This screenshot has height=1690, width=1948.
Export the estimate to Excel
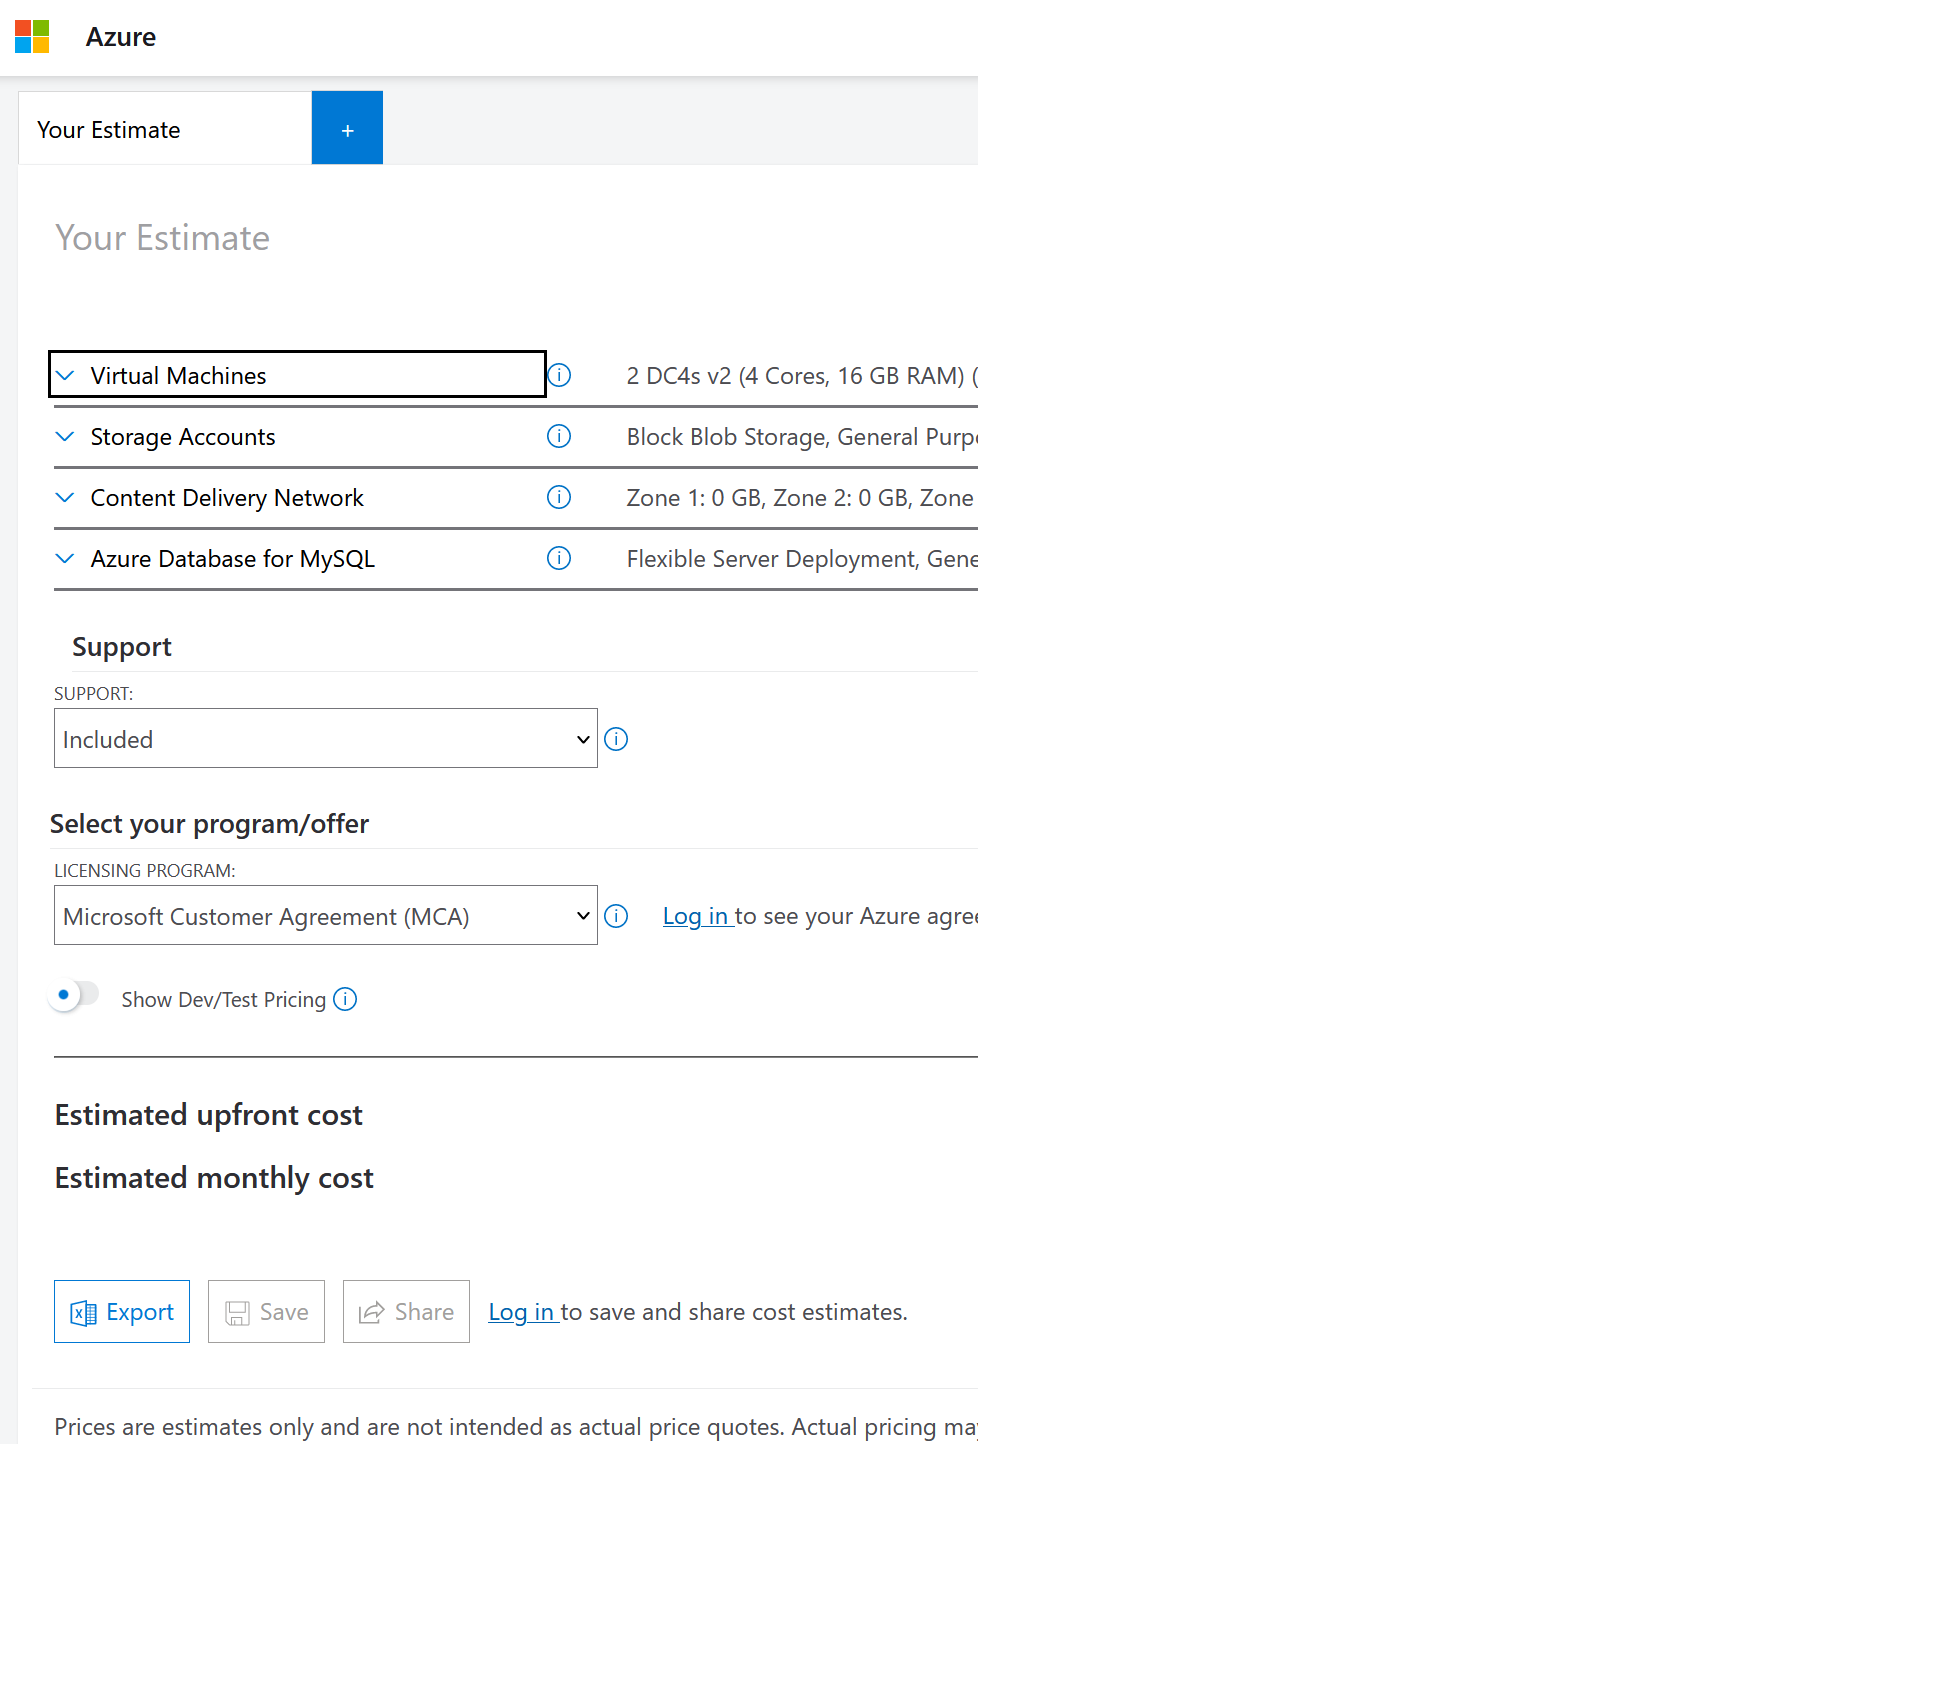point(122,1312)
